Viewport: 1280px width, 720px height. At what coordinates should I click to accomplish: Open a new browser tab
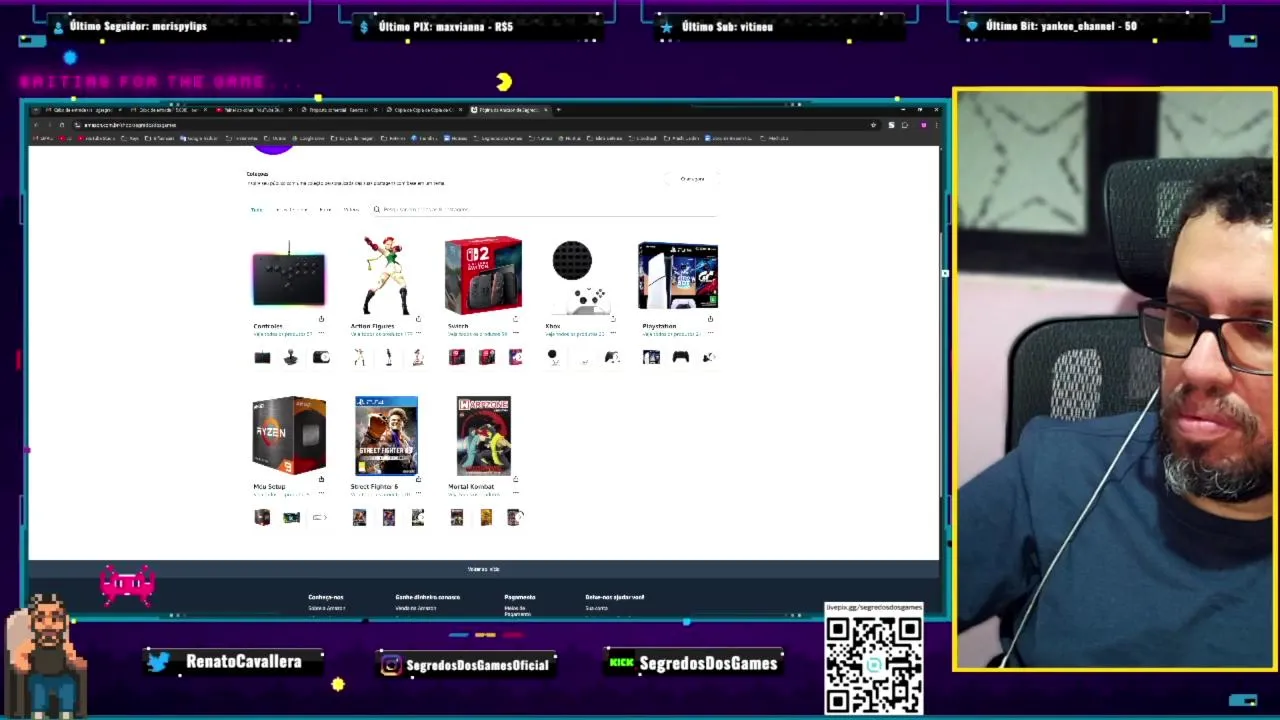tap(560, 110)
